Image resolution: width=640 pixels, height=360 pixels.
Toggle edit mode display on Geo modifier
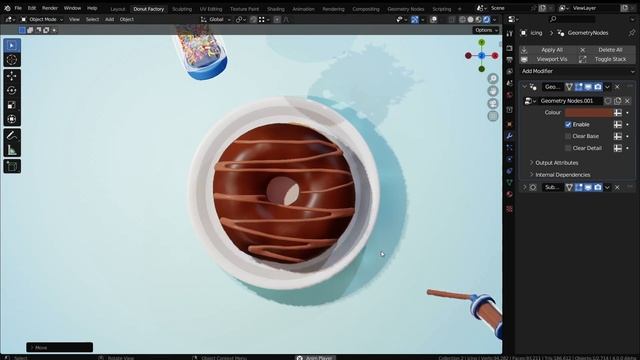579,87
